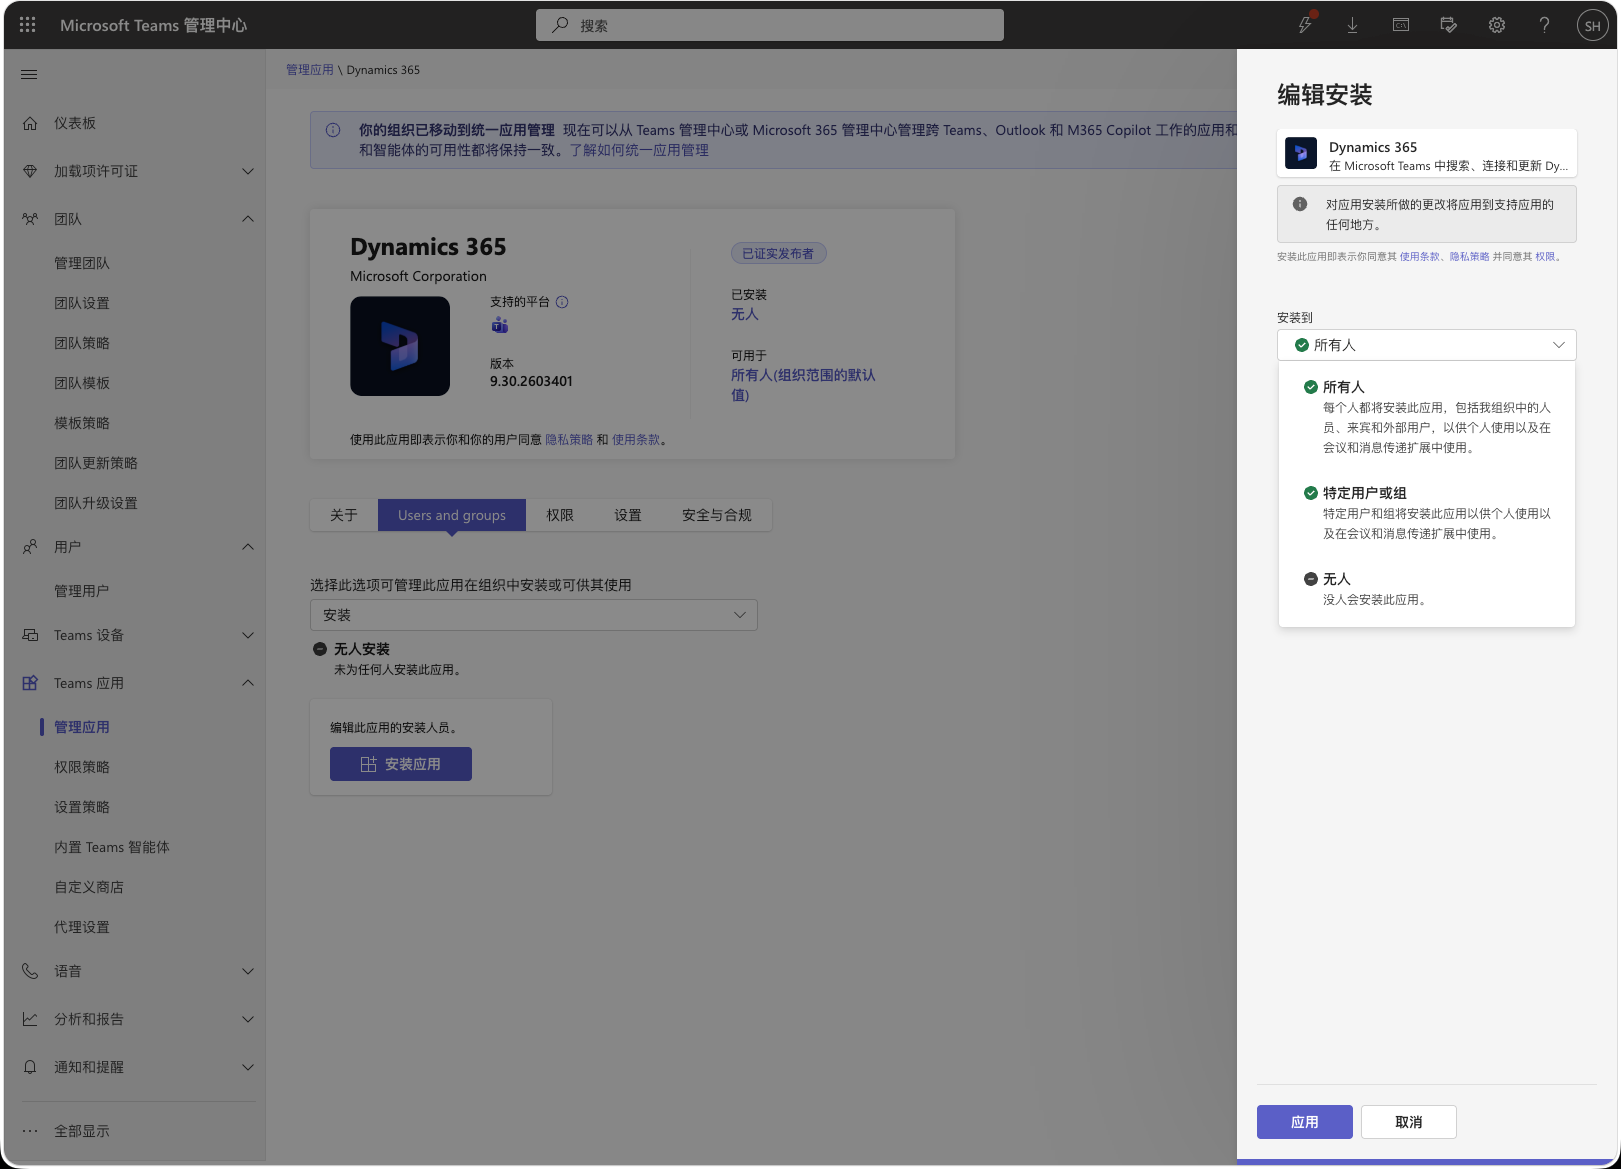Viewport: 1621px width, 1169px height.
Task: Select the 所有人 install option
Action: 1426,416
